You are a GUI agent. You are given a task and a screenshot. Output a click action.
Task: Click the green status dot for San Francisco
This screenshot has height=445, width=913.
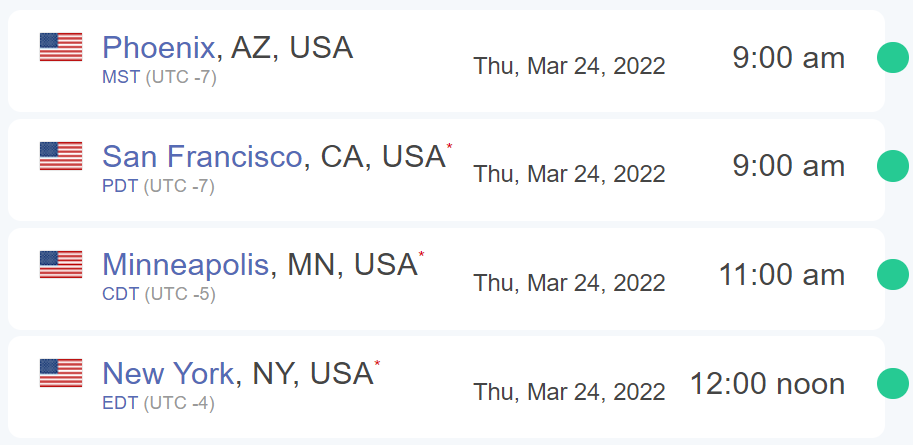(x=893, y=166)
